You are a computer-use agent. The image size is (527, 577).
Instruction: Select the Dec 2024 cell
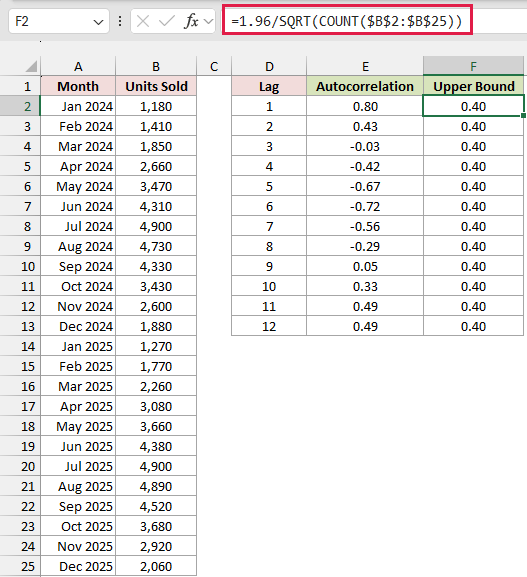(x=78, y=326)
